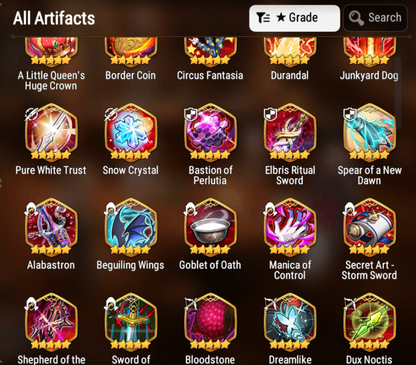Select the Elbris Ritual Sword icon
The image size is (416, 365).
(x=290, y=133)
